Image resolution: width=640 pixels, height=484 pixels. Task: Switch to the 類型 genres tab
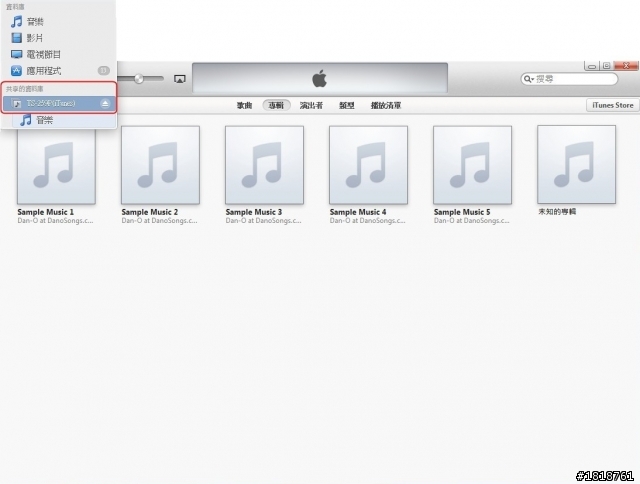pyautogui.click(x=347, y=105)
